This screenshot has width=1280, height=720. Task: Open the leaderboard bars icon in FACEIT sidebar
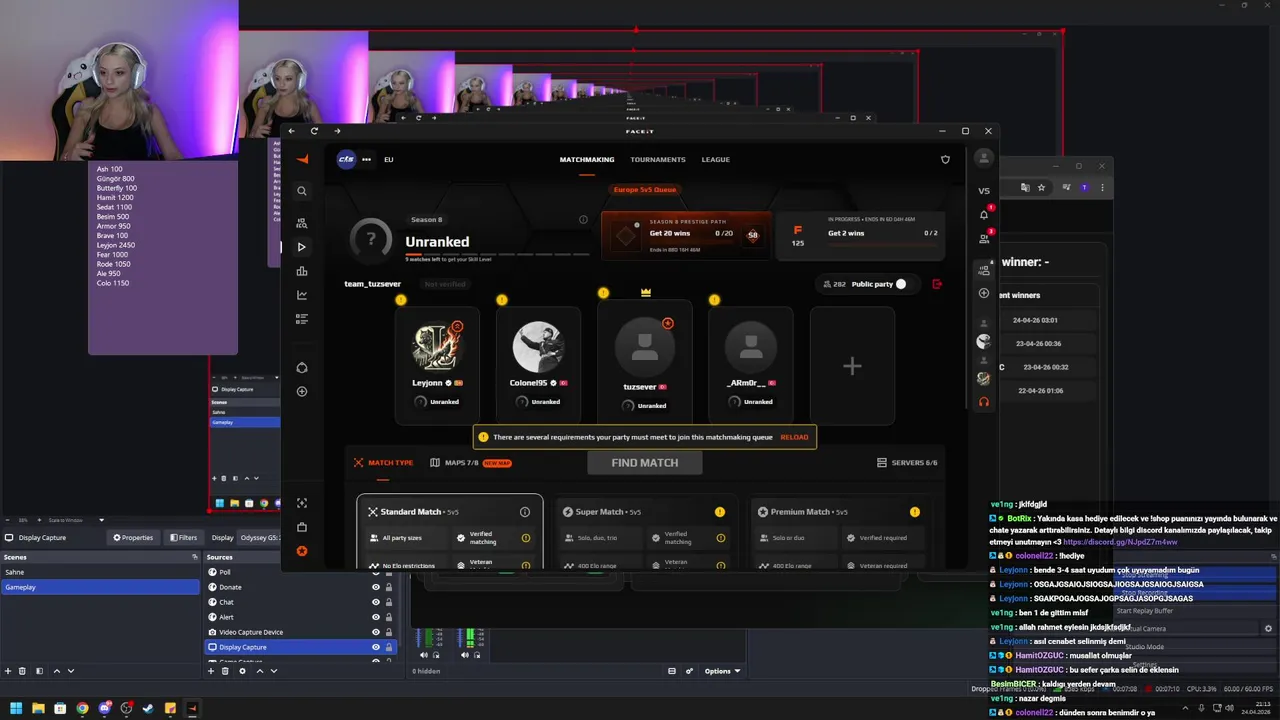(302, 271)
